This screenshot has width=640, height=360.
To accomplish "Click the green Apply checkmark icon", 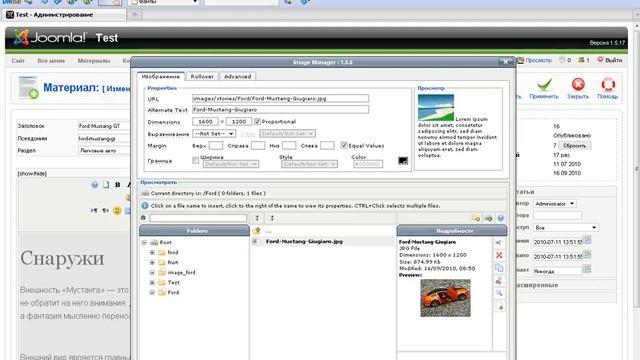I will coord(544,85).
